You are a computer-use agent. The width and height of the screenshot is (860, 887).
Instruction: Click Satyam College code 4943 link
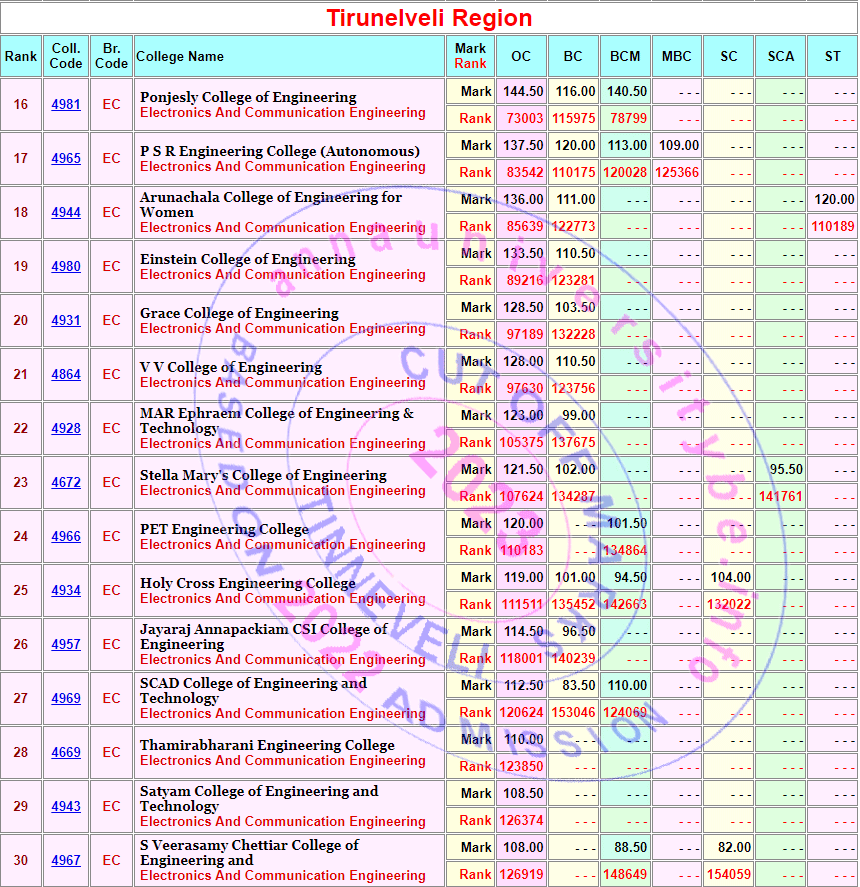tap(66, 807)
